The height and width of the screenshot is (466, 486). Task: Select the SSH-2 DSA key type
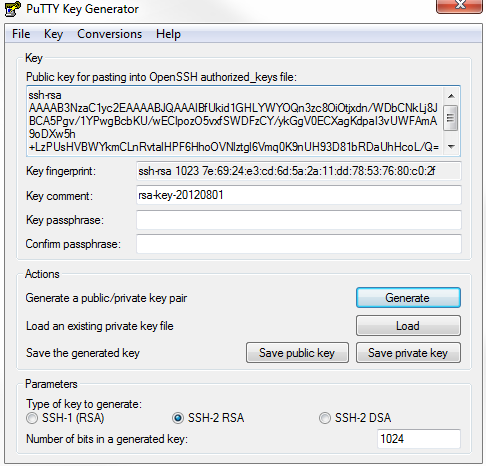tap(325, 418)
